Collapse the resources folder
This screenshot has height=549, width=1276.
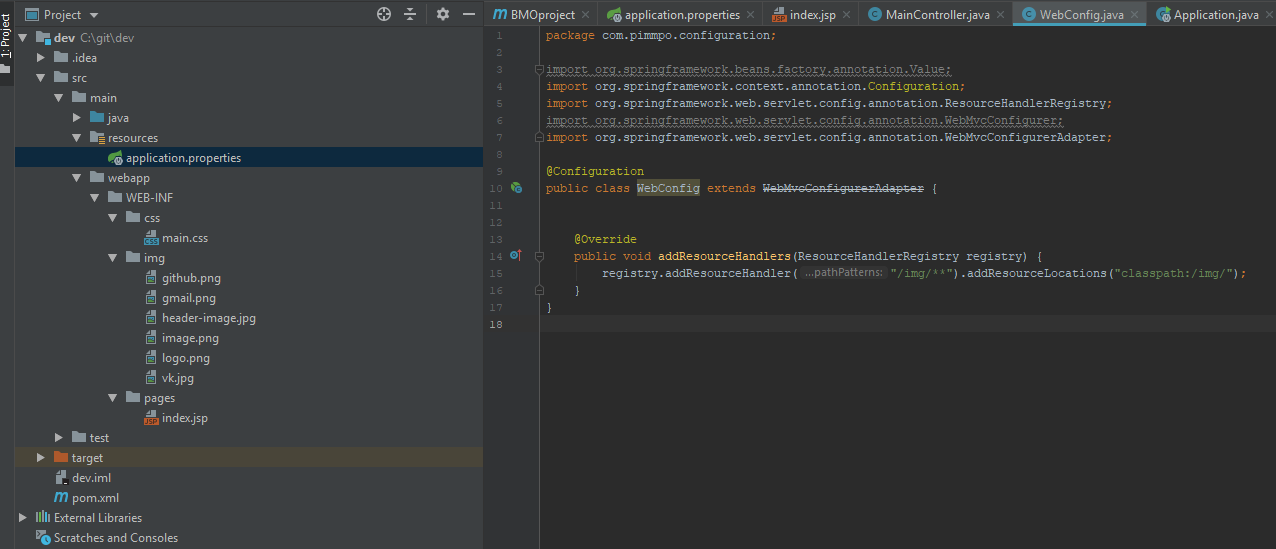pos(77,138)
